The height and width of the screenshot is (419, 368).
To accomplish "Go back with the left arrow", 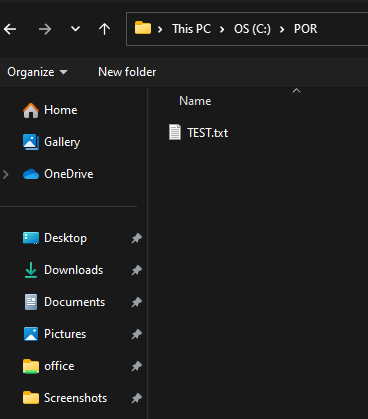I will (10, 29).
